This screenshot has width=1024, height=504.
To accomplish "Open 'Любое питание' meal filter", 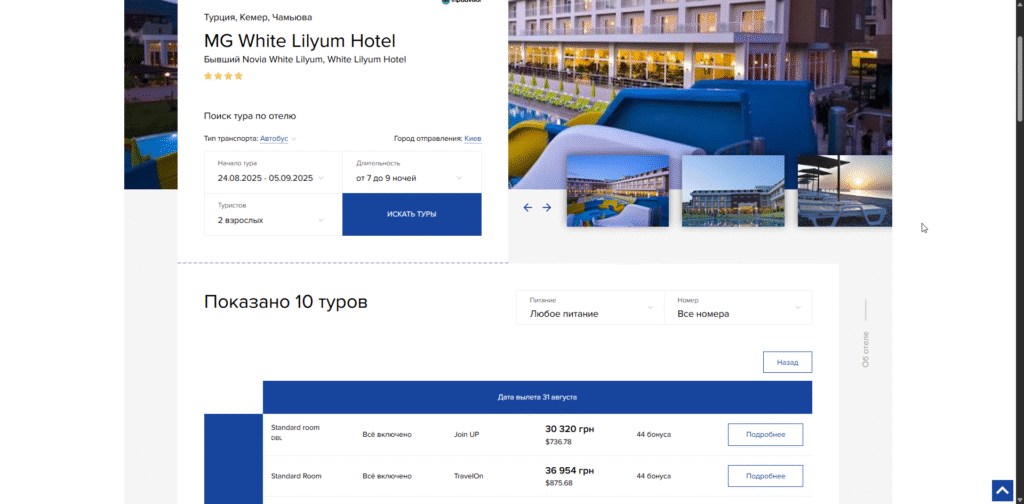I will click(x=590, y=307).
